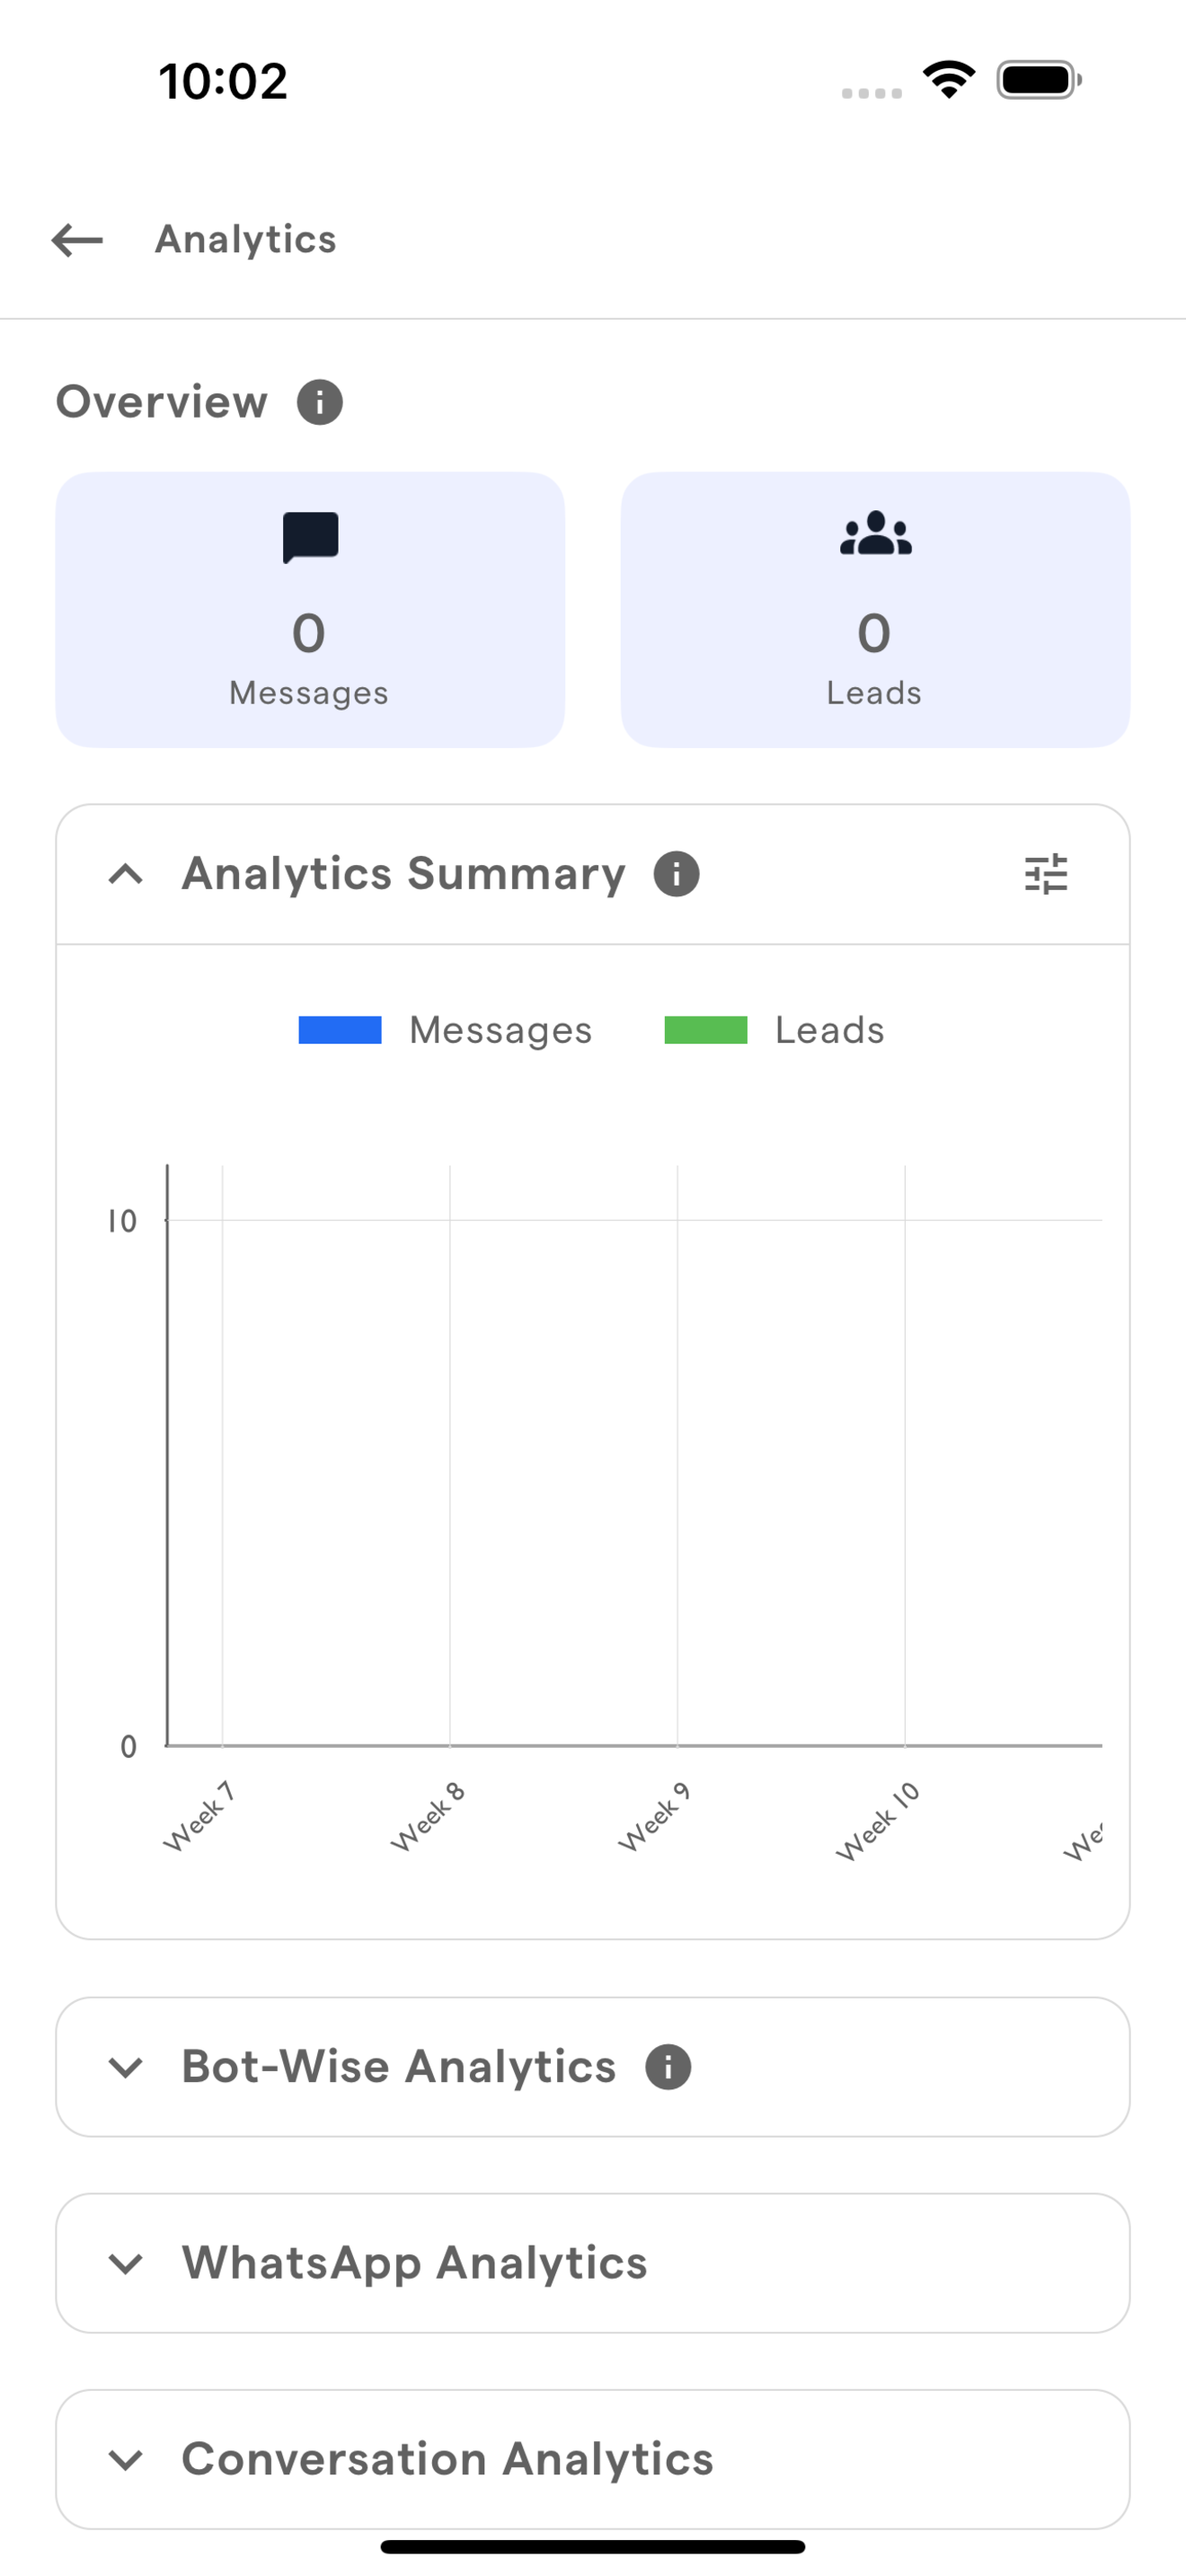Viewport: 1186px width, 2576px height.
Task: Tap the Week 8 axis label
Action: tap(428, 1817)
